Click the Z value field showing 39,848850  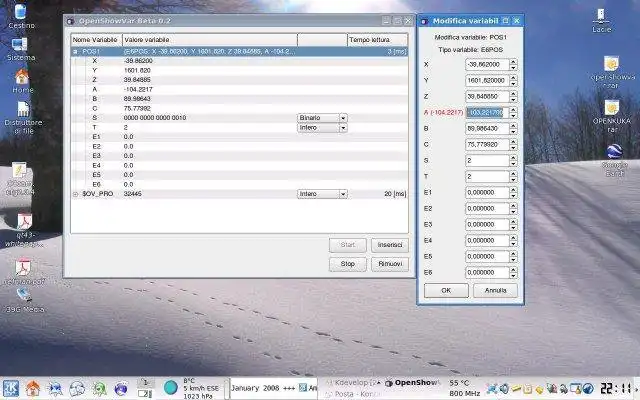pyautogui.click(x=487, y=97)
